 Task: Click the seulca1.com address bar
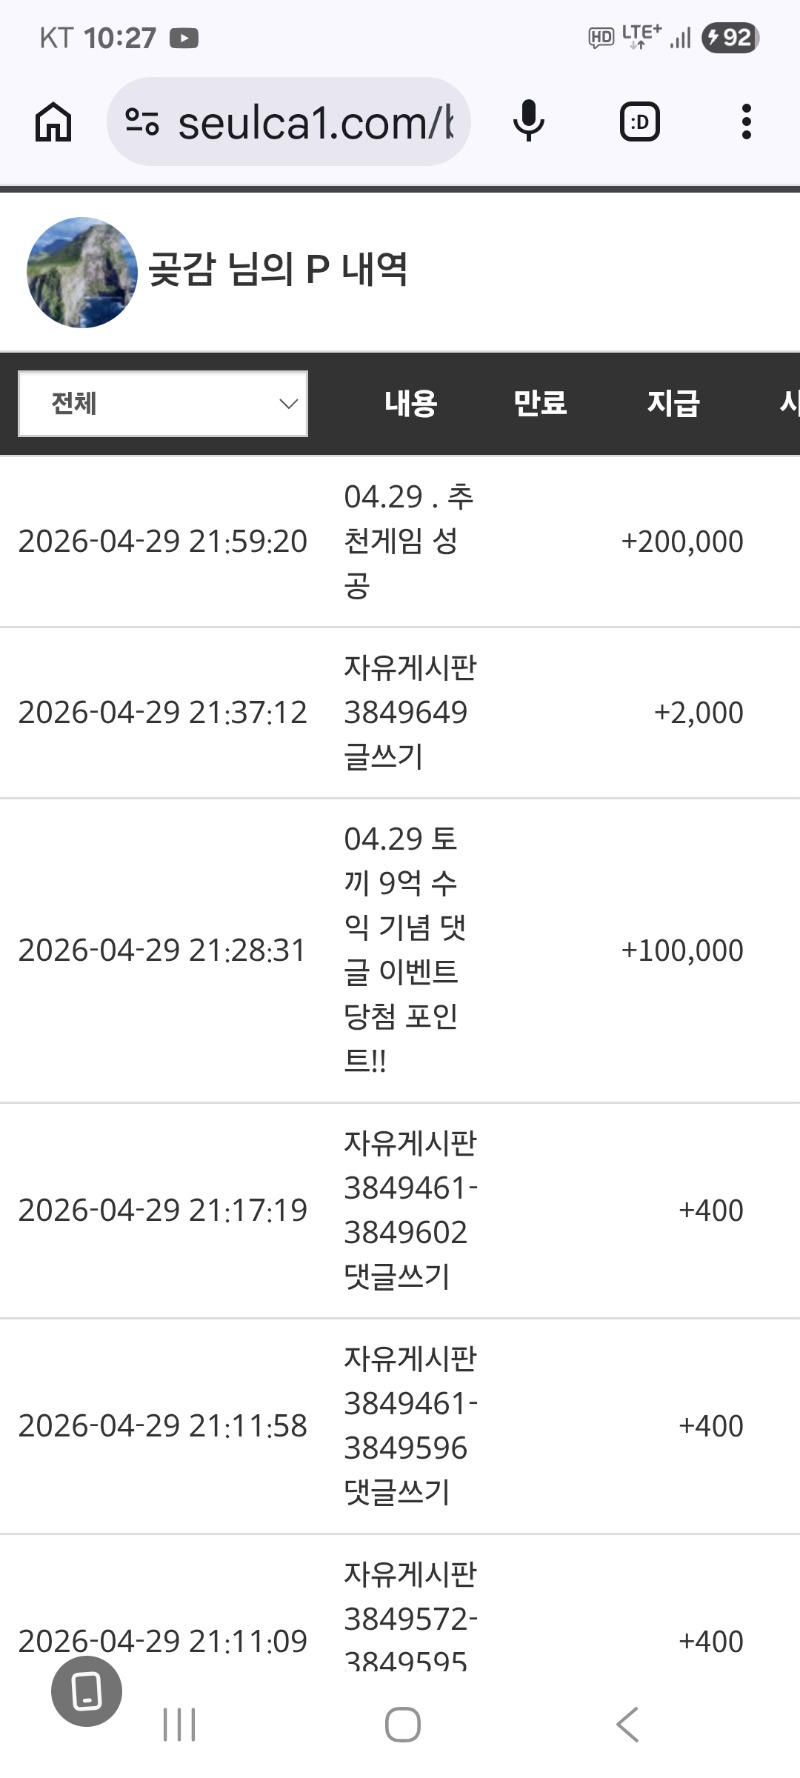click(x=315, y=122)
